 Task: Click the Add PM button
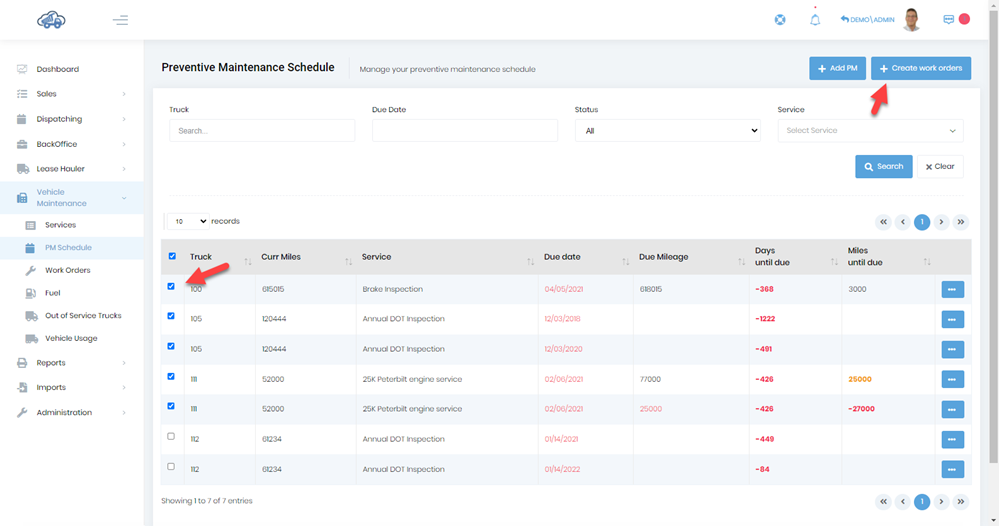point(837,68)
